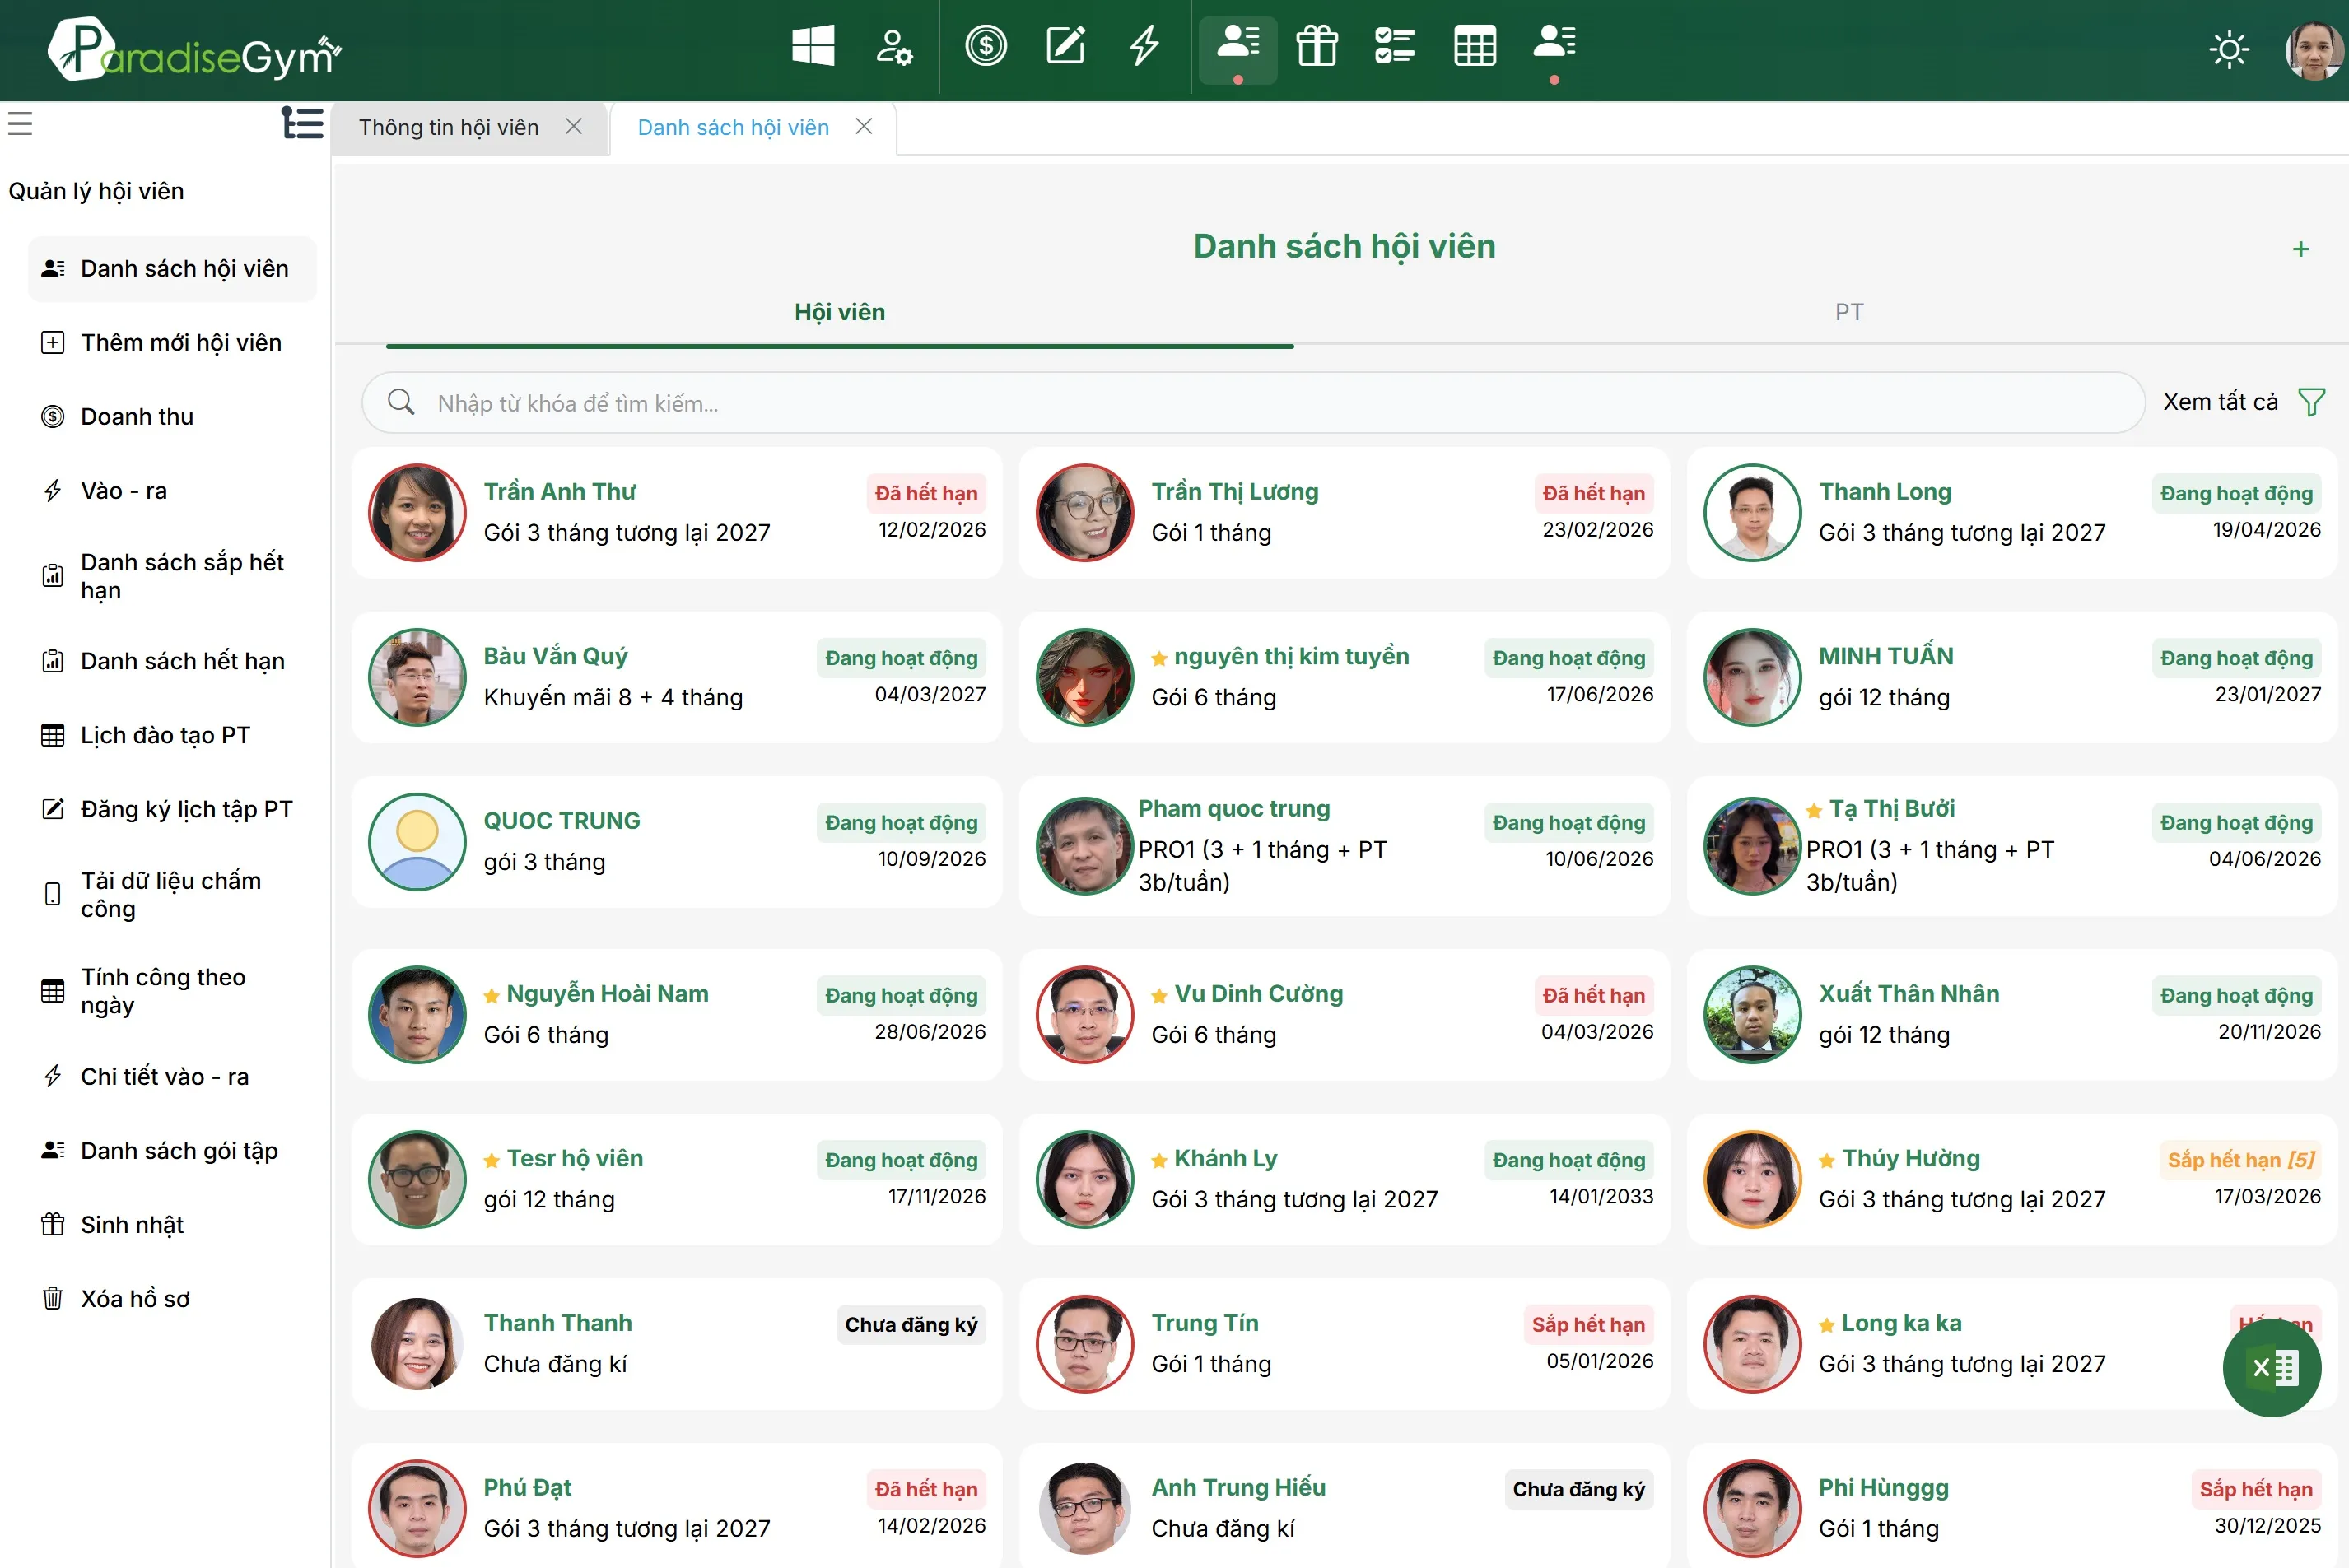Switch to the Thông tin hội viên tab
This screenshot has height=1568, width=2349.
tap(448, 128)
